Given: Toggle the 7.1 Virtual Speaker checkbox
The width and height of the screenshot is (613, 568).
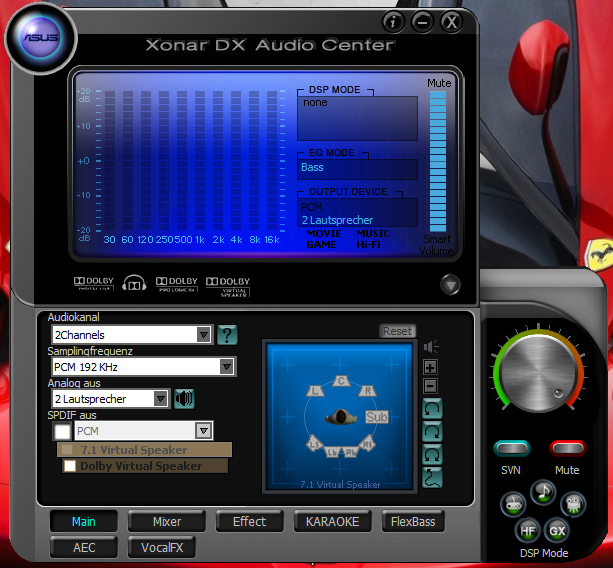Looking at the screenshot, I should 67,450.
